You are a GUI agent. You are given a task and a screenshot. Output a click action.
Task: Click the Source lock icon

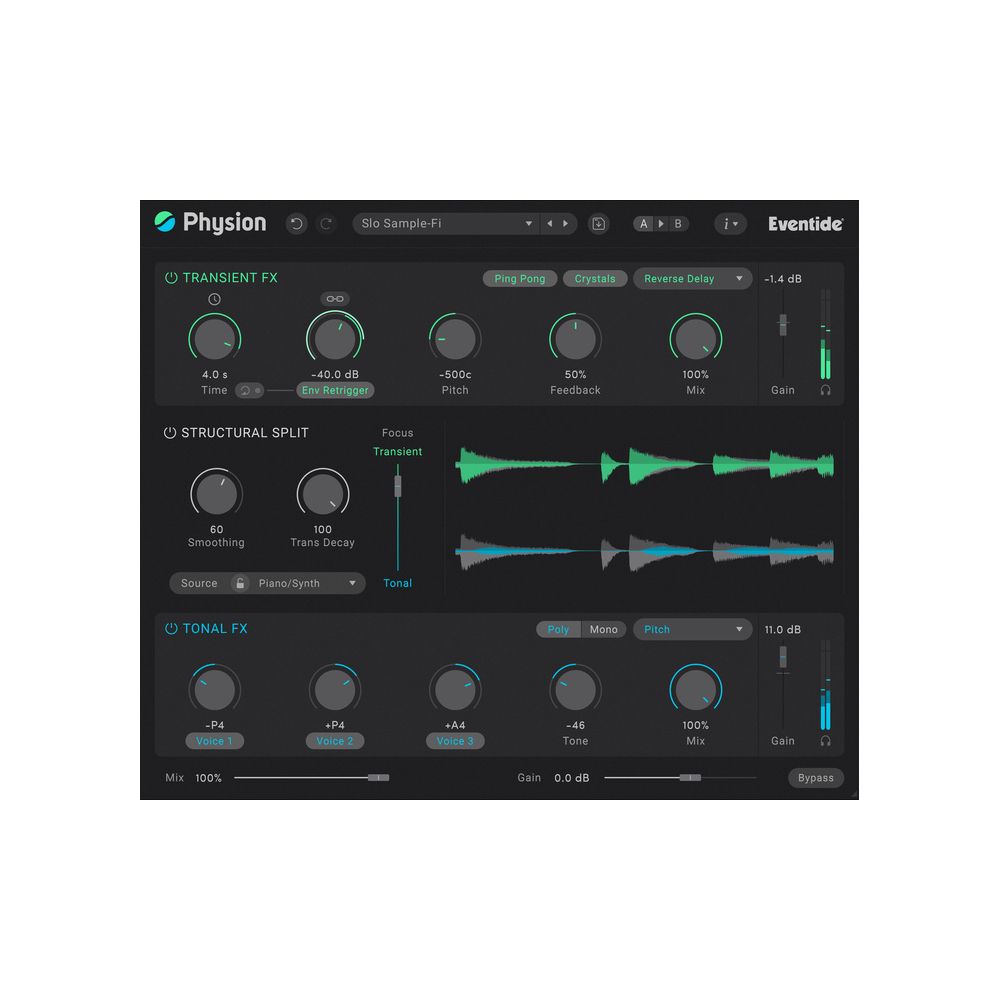click(239, 583)
